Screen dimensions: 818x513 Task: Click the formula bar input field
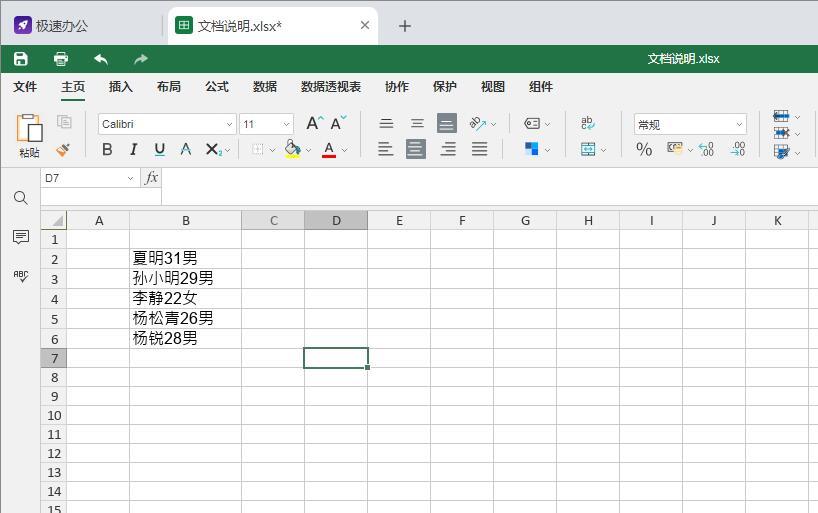[489, 186]
